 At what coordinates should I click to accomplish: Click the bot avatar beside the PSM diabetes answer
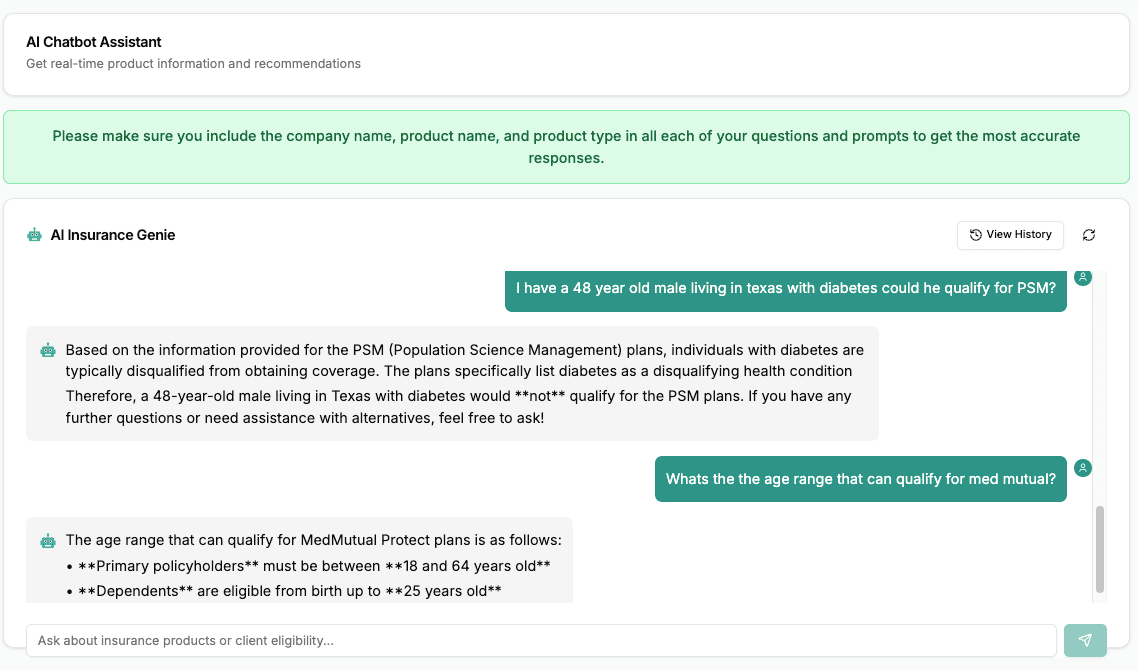pyautogui.click(x=48, y=351)
